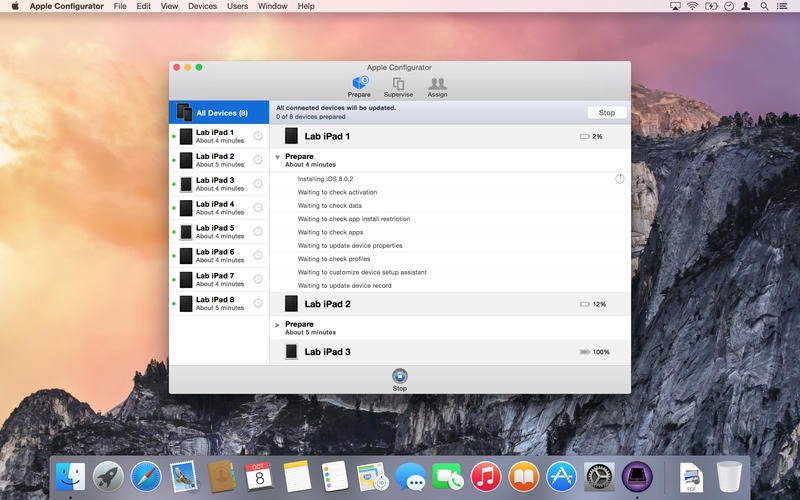
Task: Switch to the Supervise section
Action: 398,86
